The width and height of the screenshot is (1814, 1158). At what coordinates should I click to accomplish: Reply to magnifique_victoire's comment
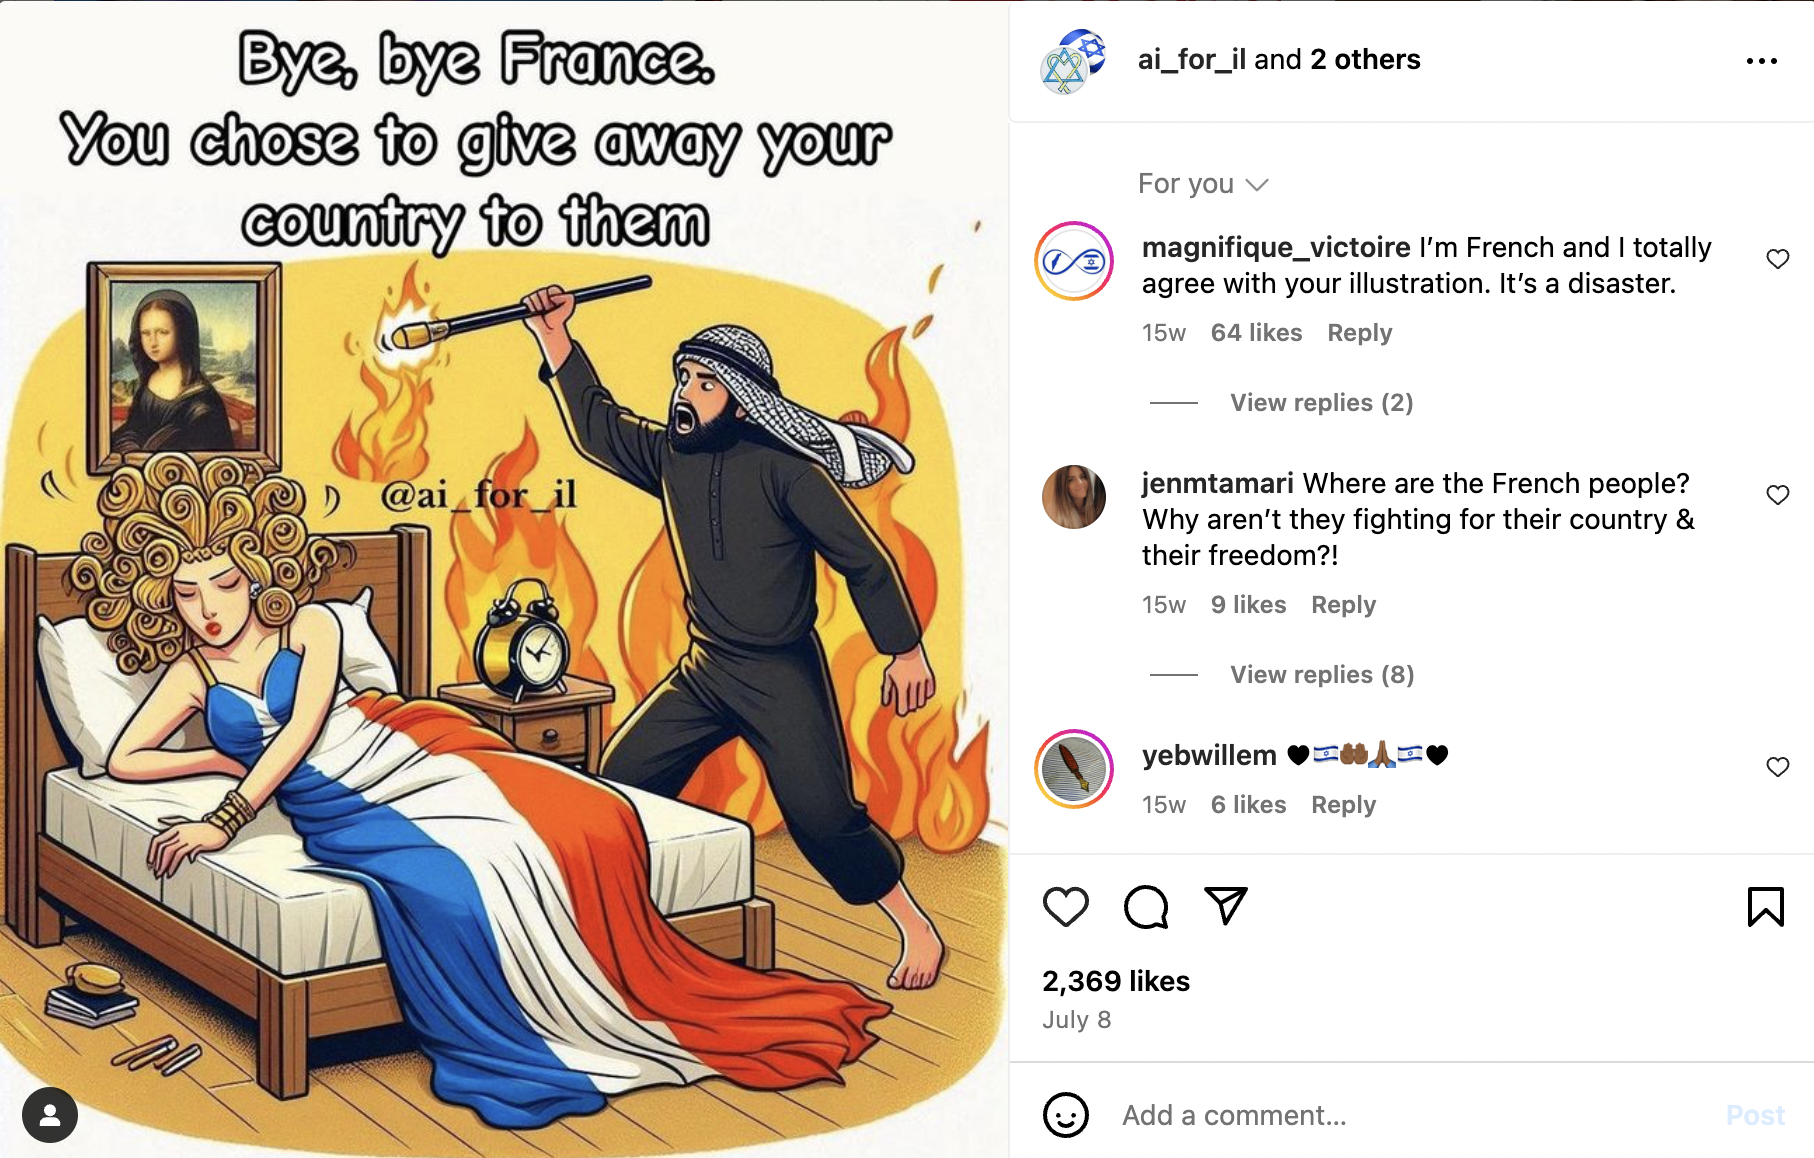tap(1359, 333)
